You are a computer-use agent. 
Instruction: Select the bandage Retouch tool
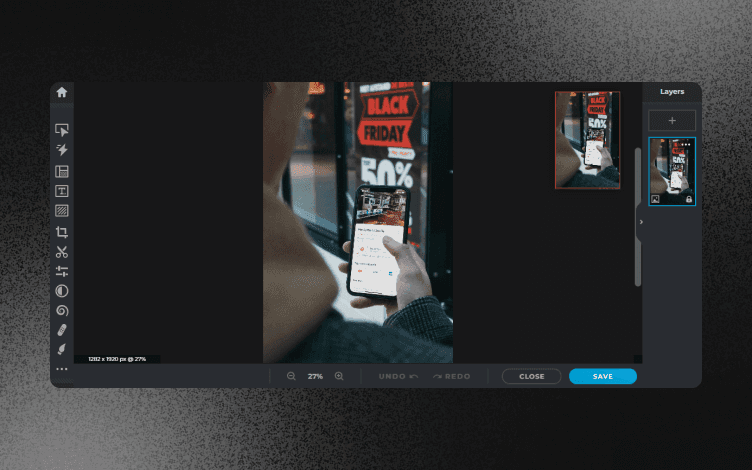pos(61,330)
